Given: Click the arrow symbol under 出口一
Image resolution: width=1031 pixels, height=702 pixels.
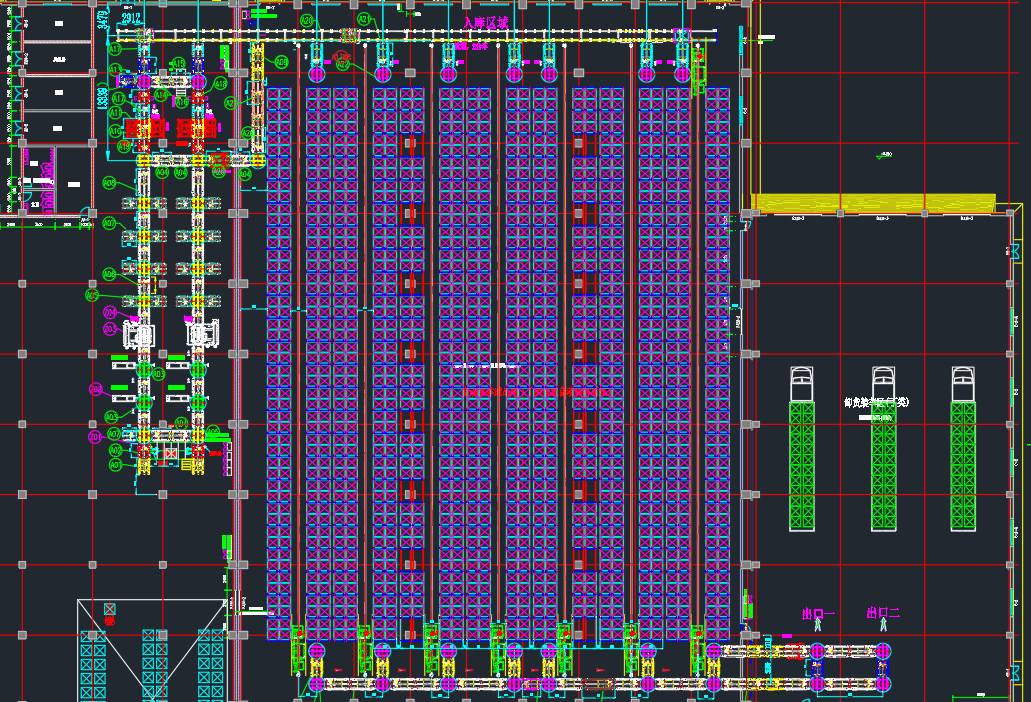Looking at the screenshot, I should click(x=818, y=624).
